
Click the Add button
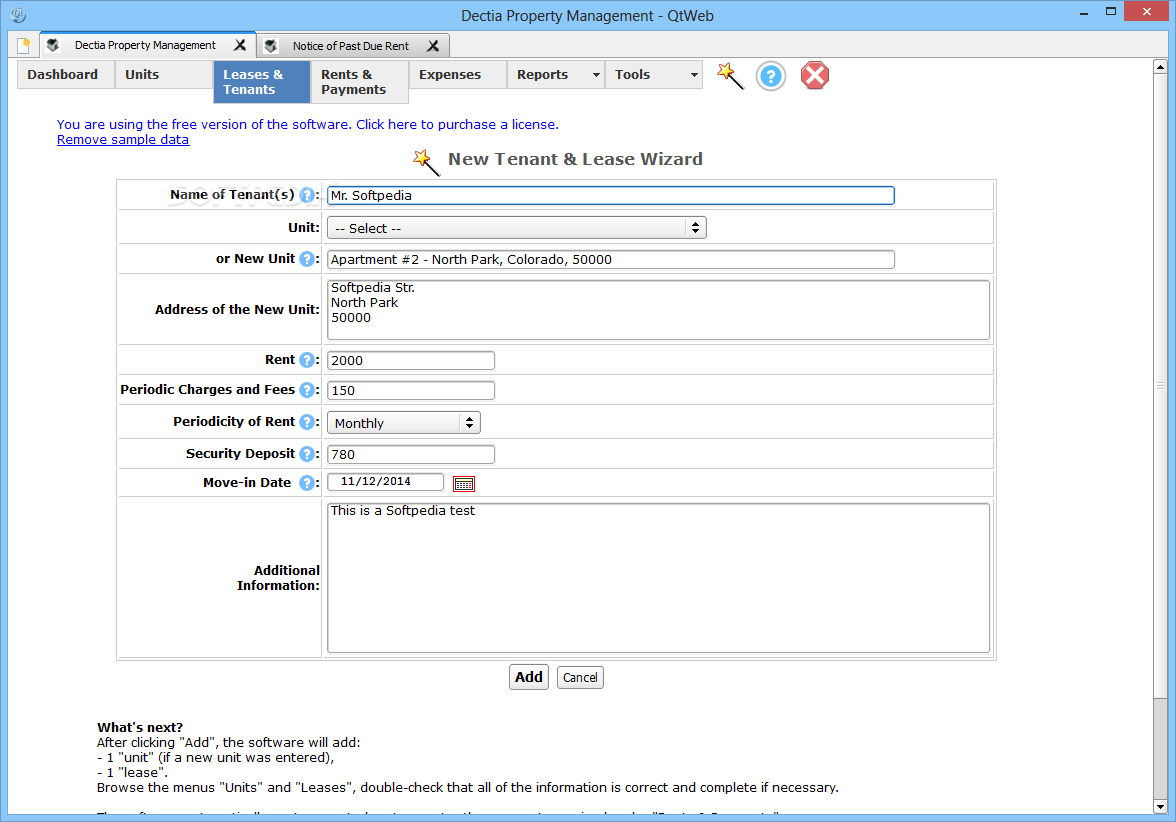[529, 677]
